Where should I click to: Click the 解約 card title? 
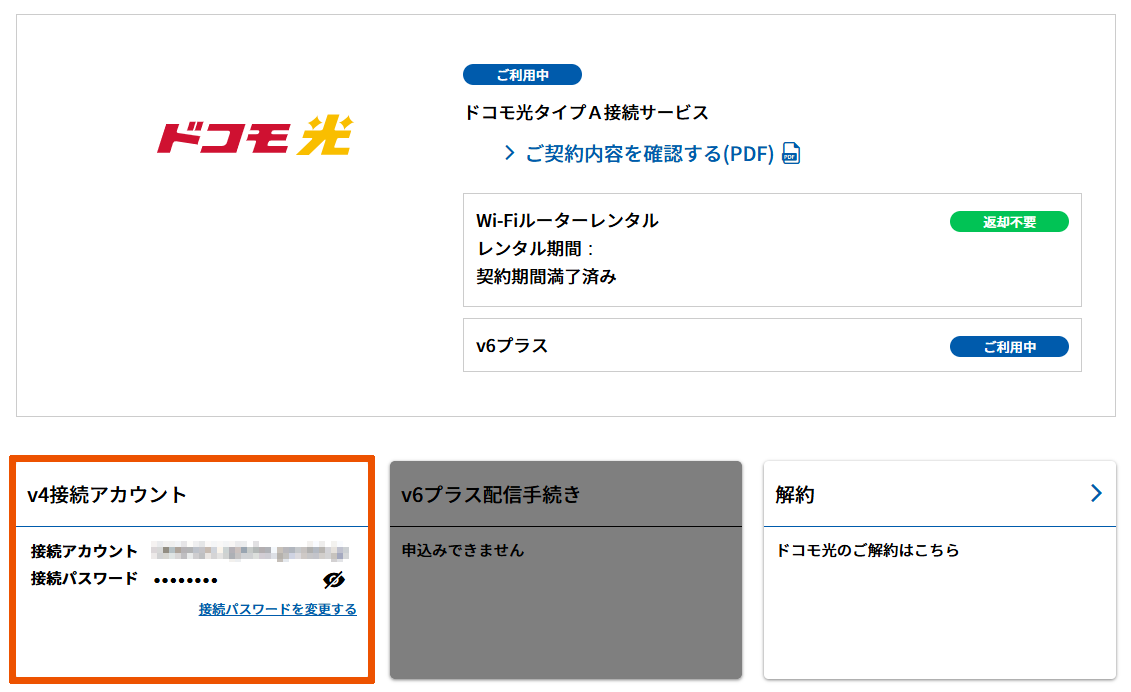795,495
